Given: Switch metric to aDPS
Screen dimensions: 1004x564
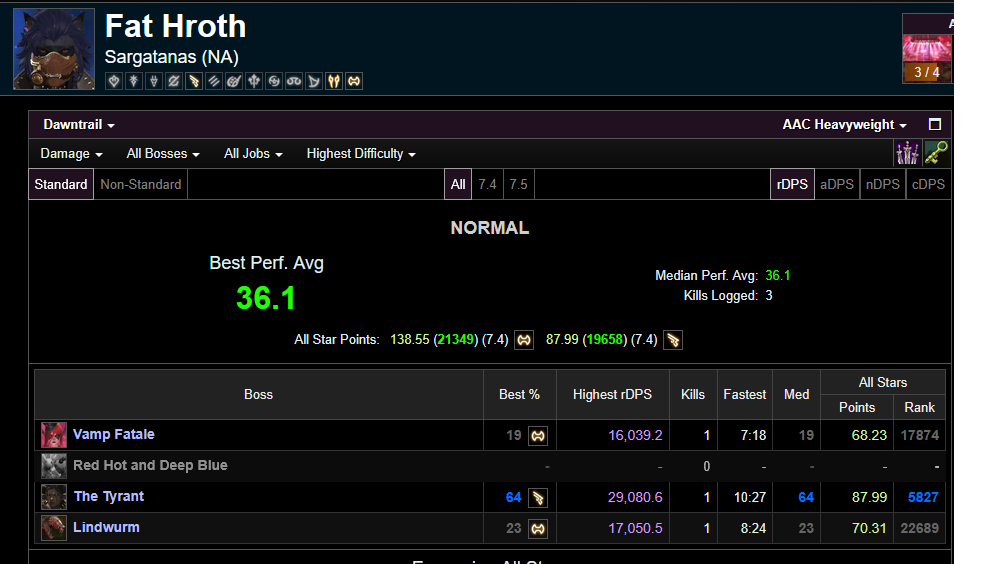Looking at the screenshot, I should 837,184.
